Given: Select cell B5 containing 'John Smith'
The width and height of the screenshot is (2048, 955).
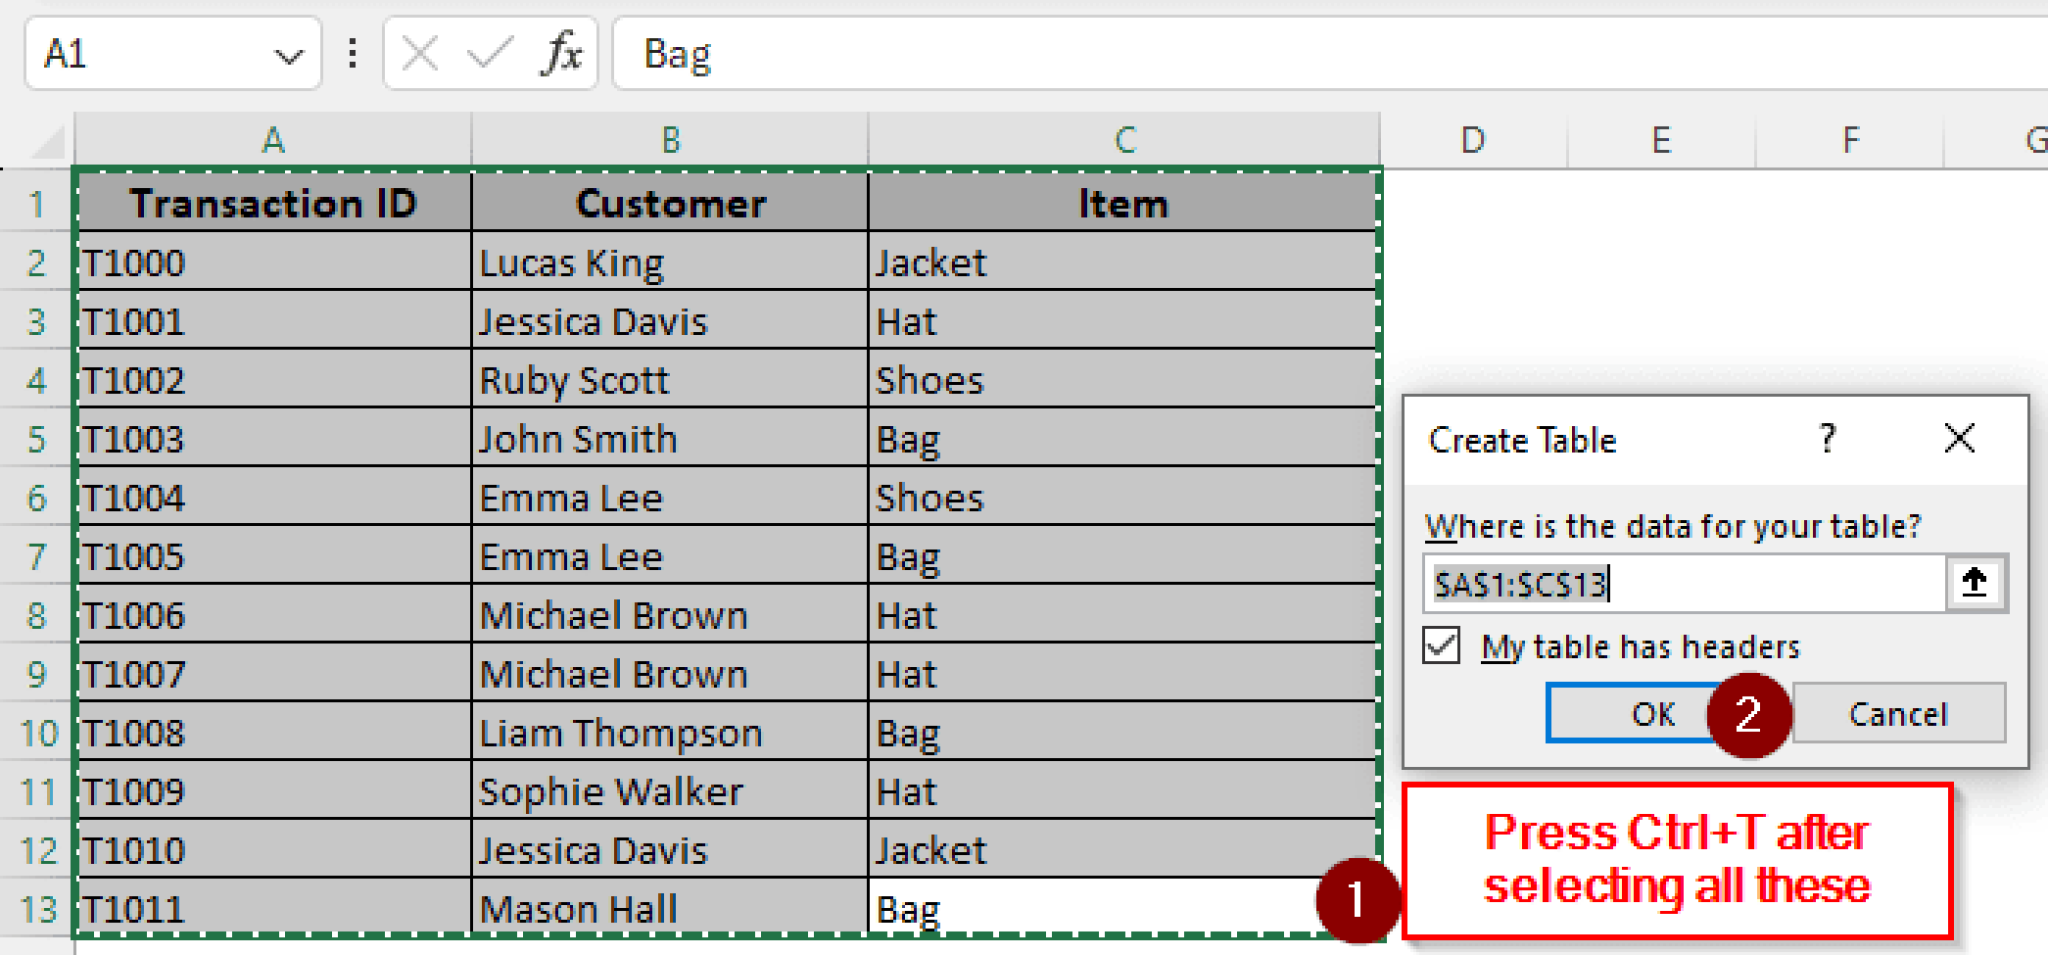Looking at the screenshot, I should click(x=668, y=438).
